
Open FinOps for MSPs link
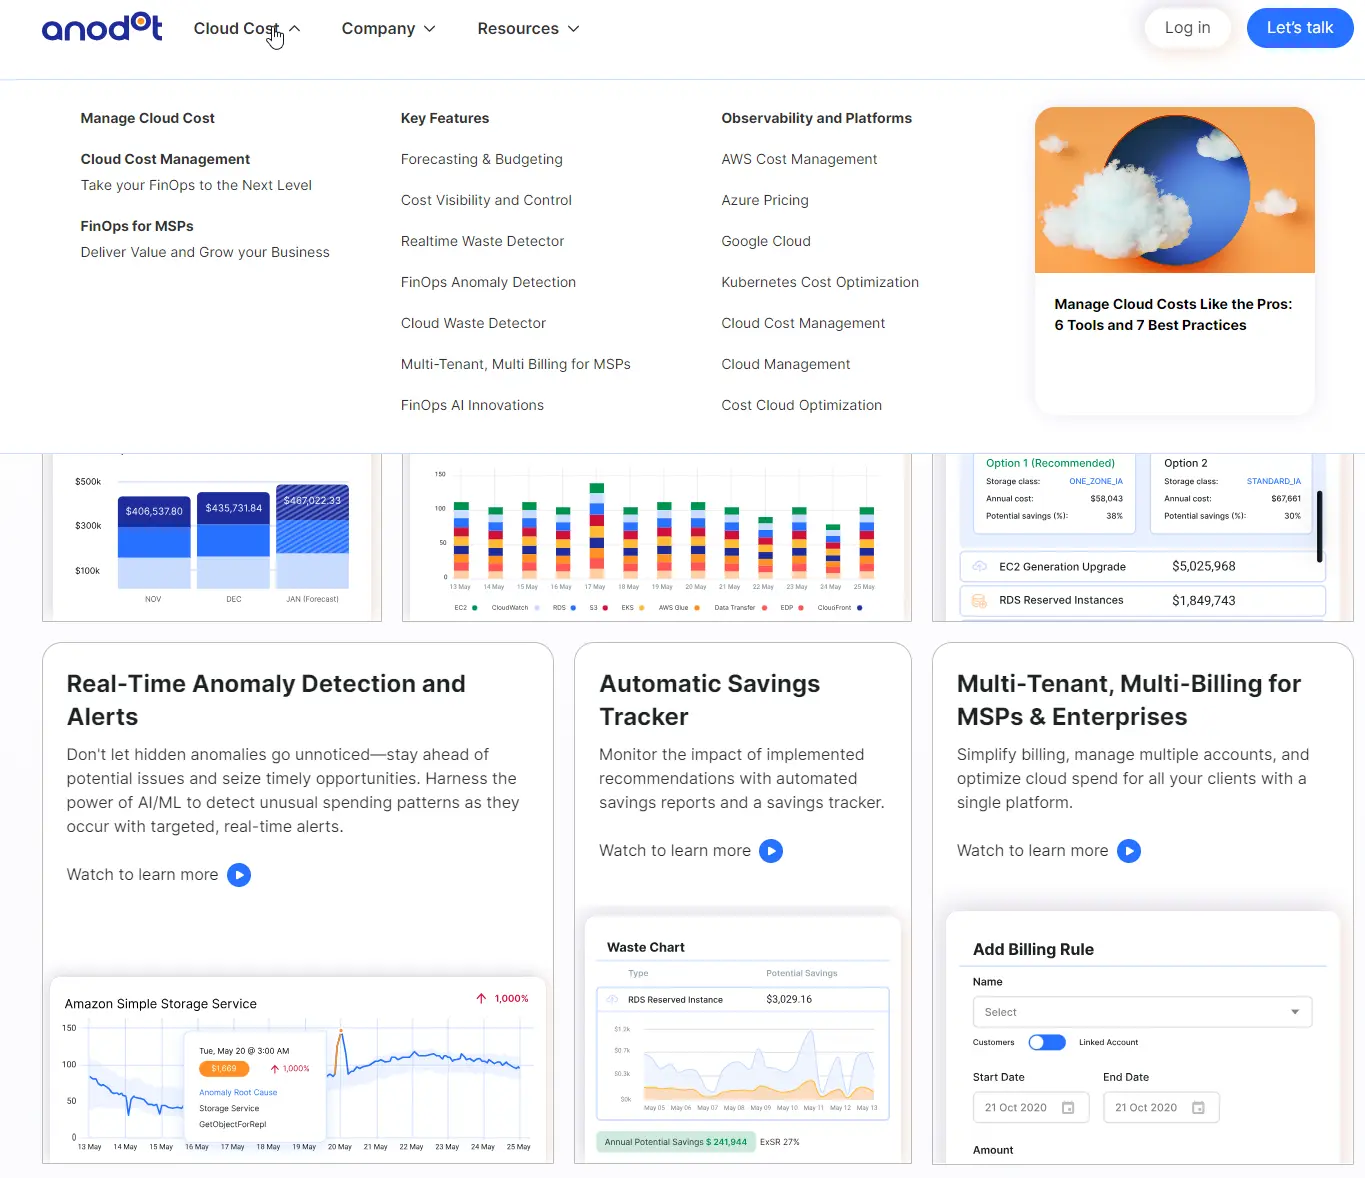pyautogui.click(x=137, y=226)
